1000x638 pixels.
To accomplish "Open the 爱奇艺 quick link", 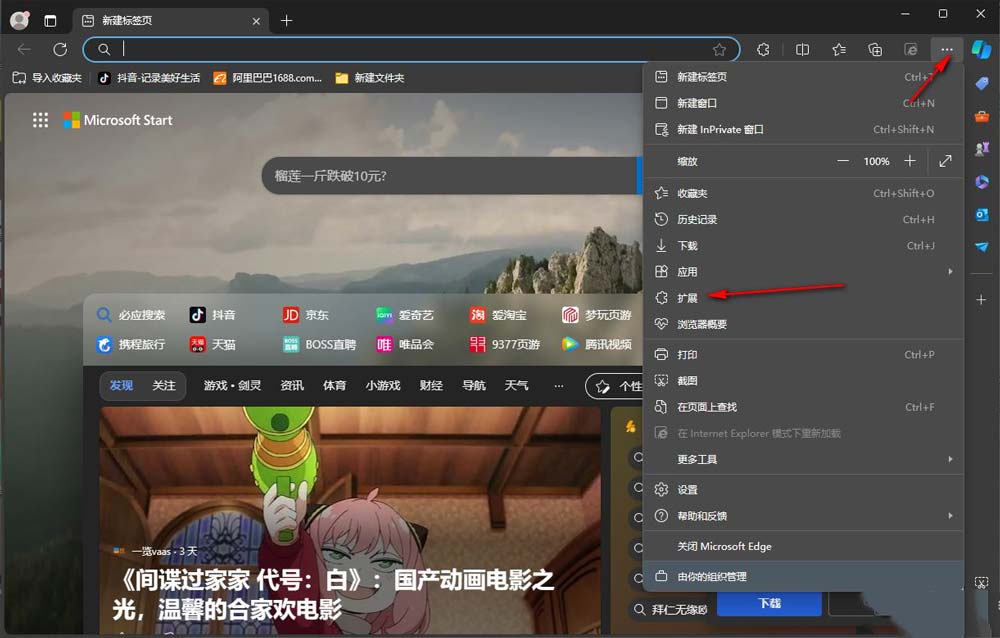I will click(x=405, y=315).
